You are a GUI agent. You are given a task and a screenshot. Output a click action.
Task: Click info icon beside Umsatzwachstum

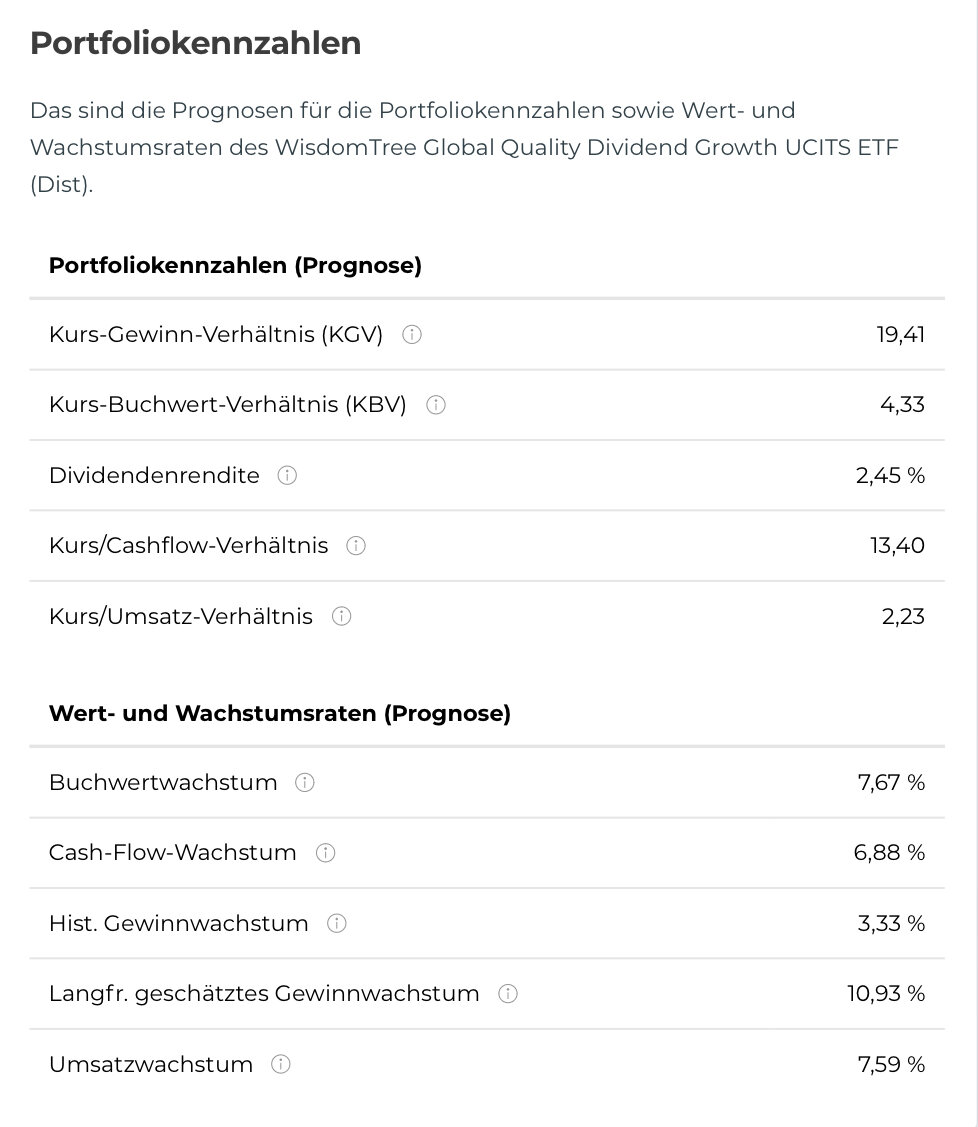pos(281,1064)
